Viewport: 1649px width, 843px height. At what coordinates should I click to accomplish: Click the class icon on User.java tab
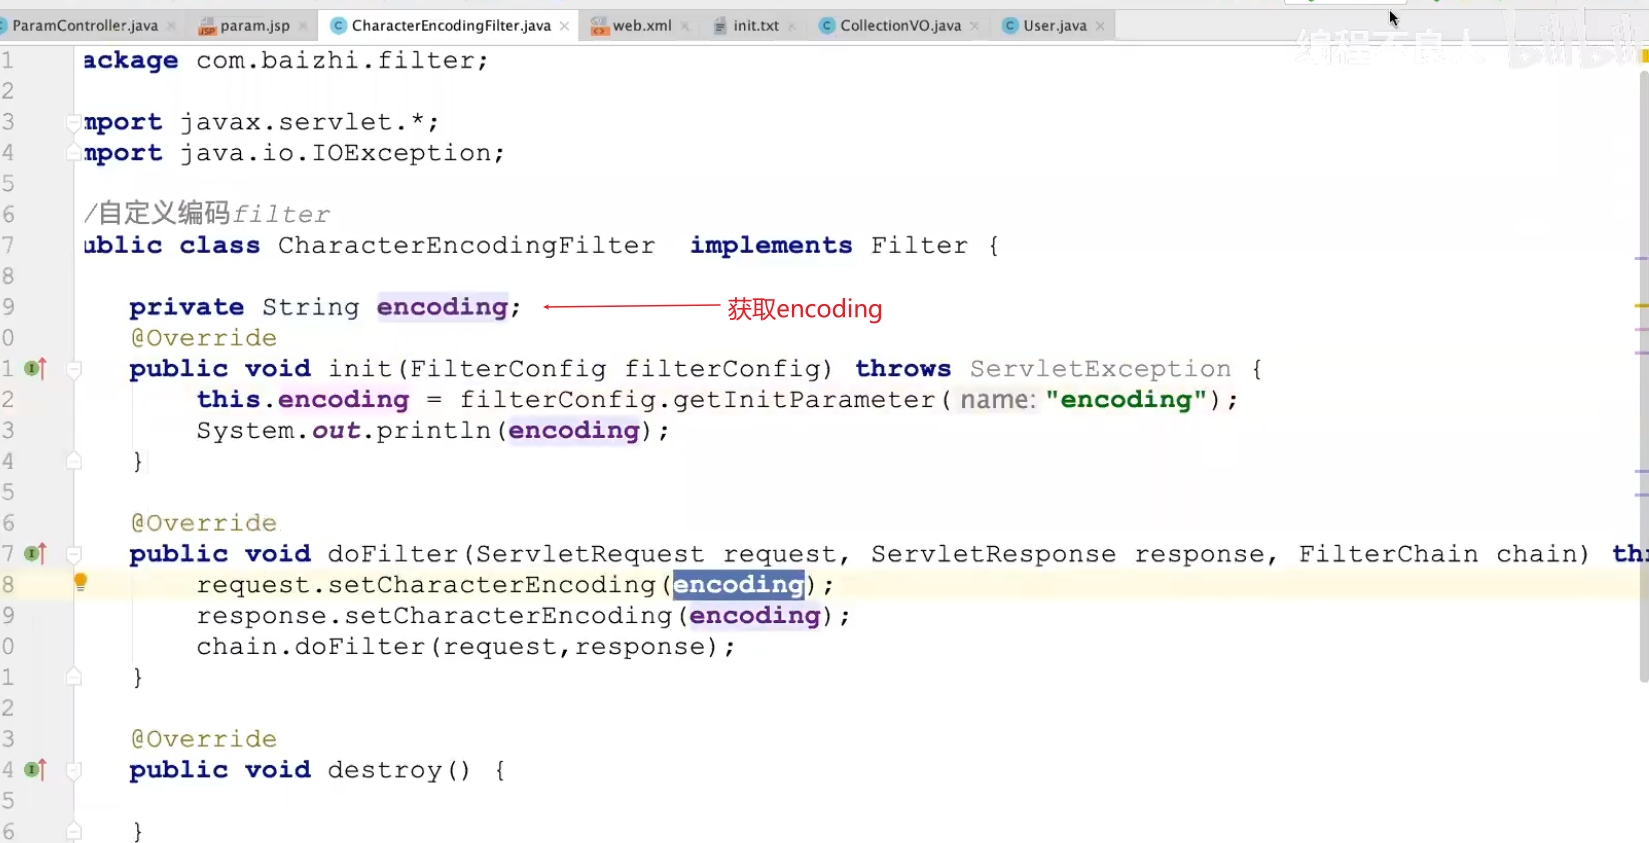[x=1010, y=26]
